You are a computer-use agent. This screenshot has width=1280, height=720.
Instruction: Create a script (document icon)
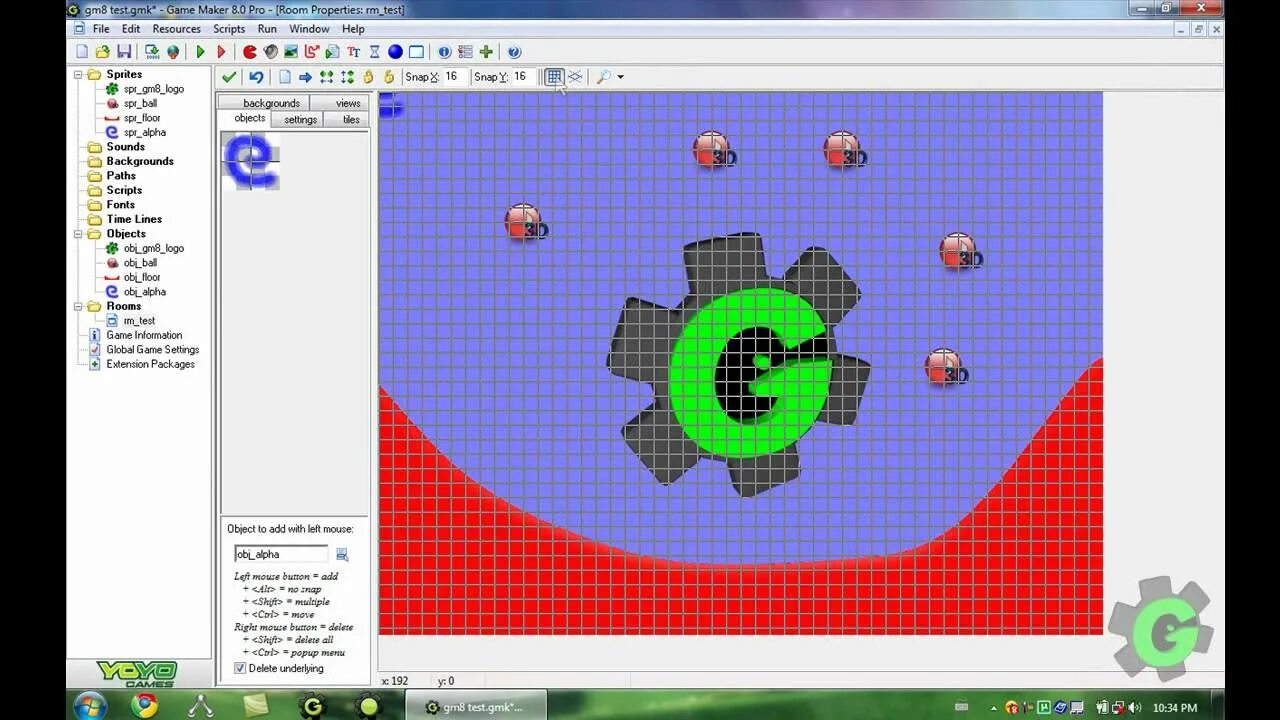[x=333, y=52]
